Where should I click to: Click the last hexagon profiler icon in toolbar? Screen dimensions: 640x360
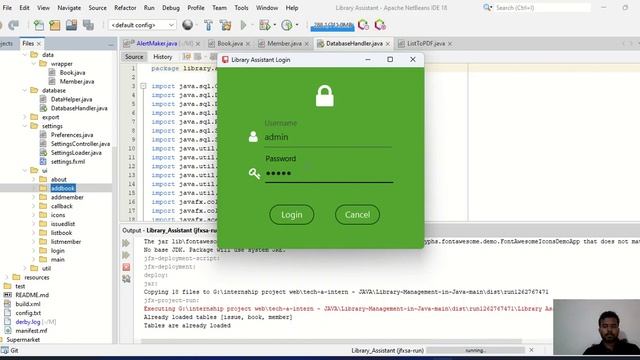click(x=380, y=25)
